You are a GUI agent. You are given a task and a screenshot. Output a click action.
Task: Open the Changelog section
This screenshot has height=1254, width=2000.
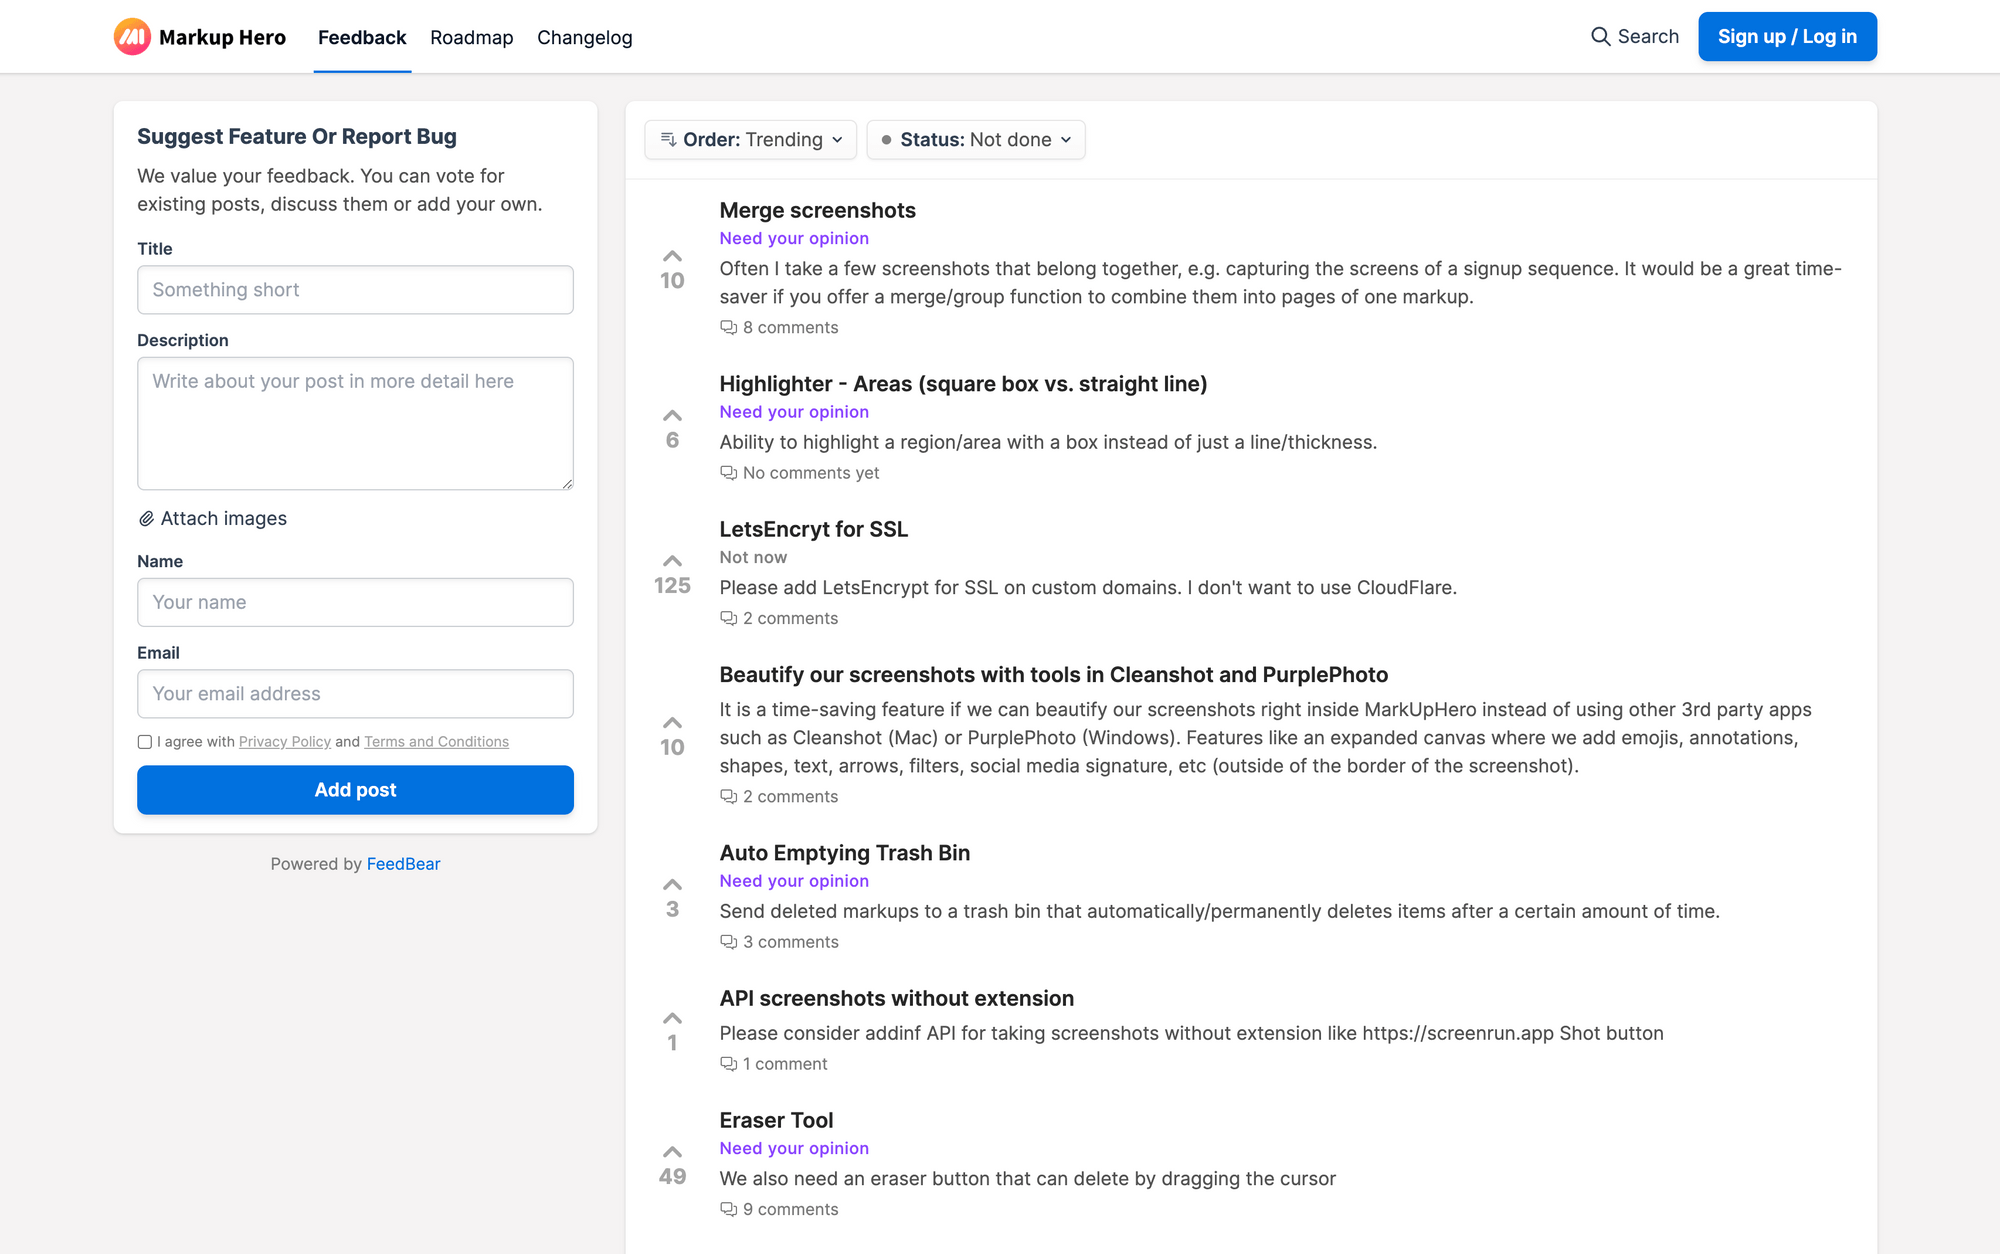584,37
